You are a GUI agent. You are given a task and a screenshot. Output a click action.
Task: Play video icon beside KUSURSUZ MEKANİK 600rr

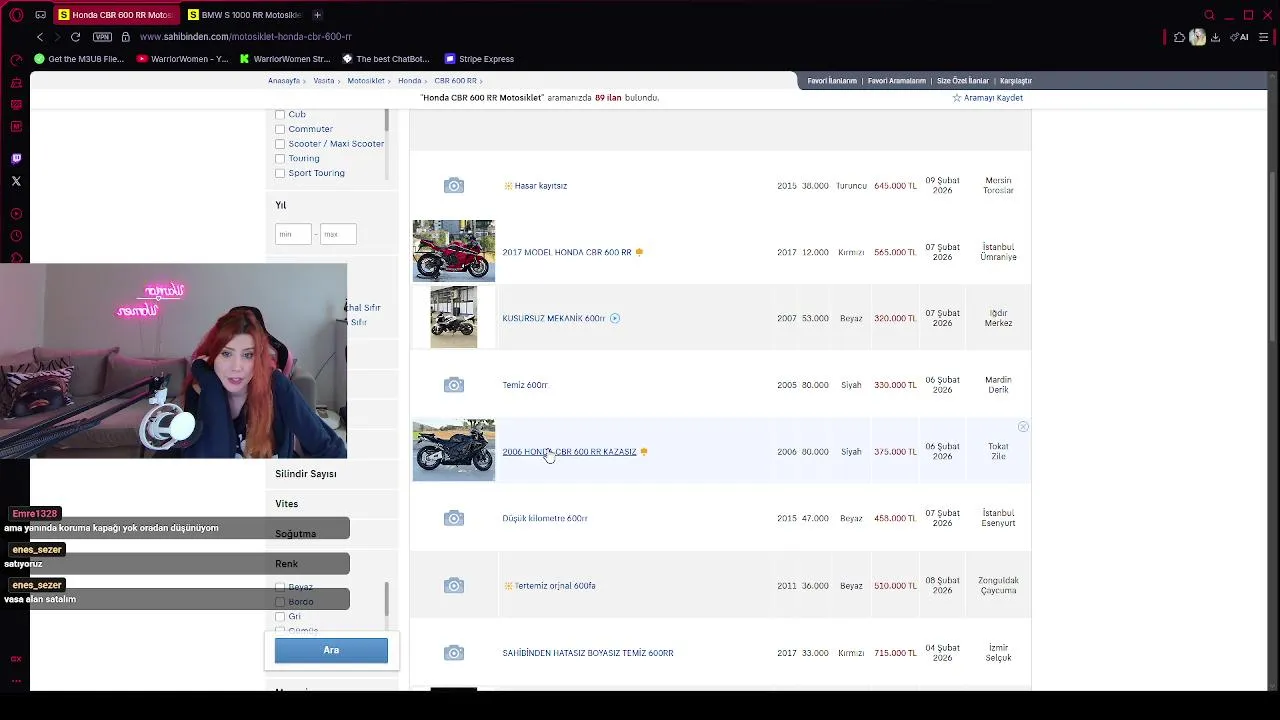coord(615,318)
